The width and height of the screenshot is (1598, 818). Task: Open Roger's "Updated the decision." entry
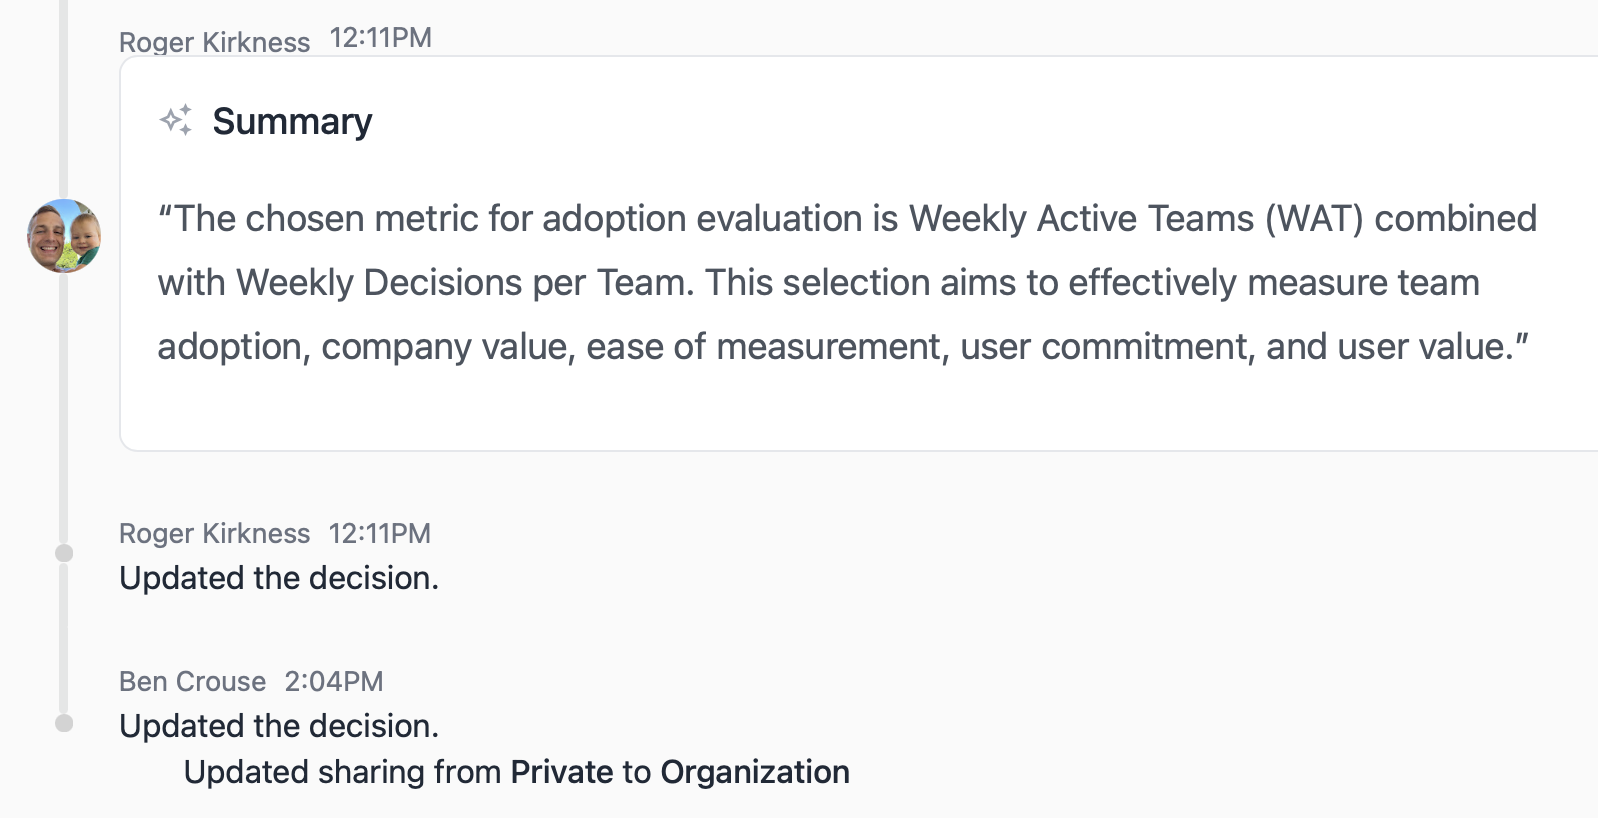tap(279, 578)
